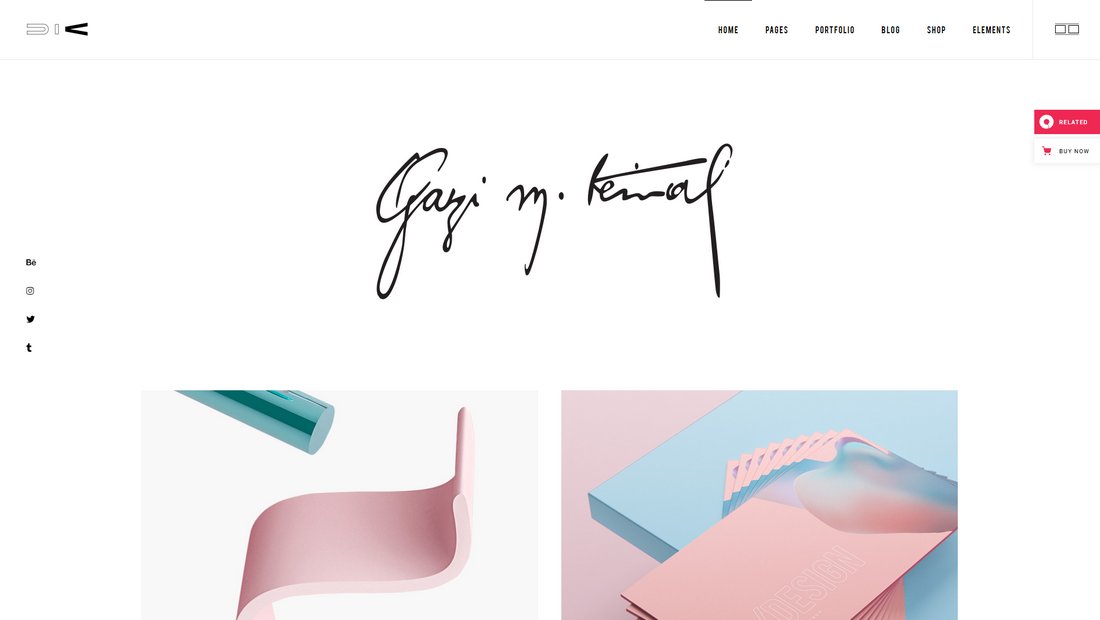Click the Buy Now button

(x=1067, y=151)
